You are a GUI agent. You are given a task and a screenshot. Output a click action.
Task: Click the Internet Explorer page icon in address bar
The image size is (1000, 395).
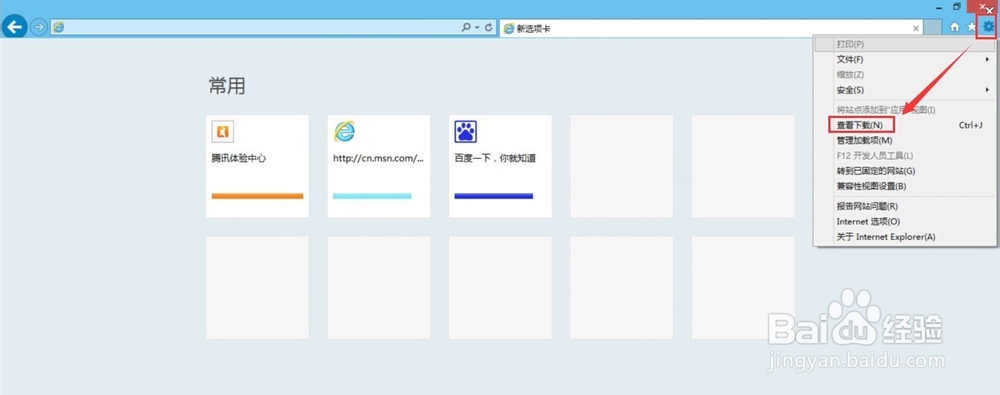tap(59, 27)
